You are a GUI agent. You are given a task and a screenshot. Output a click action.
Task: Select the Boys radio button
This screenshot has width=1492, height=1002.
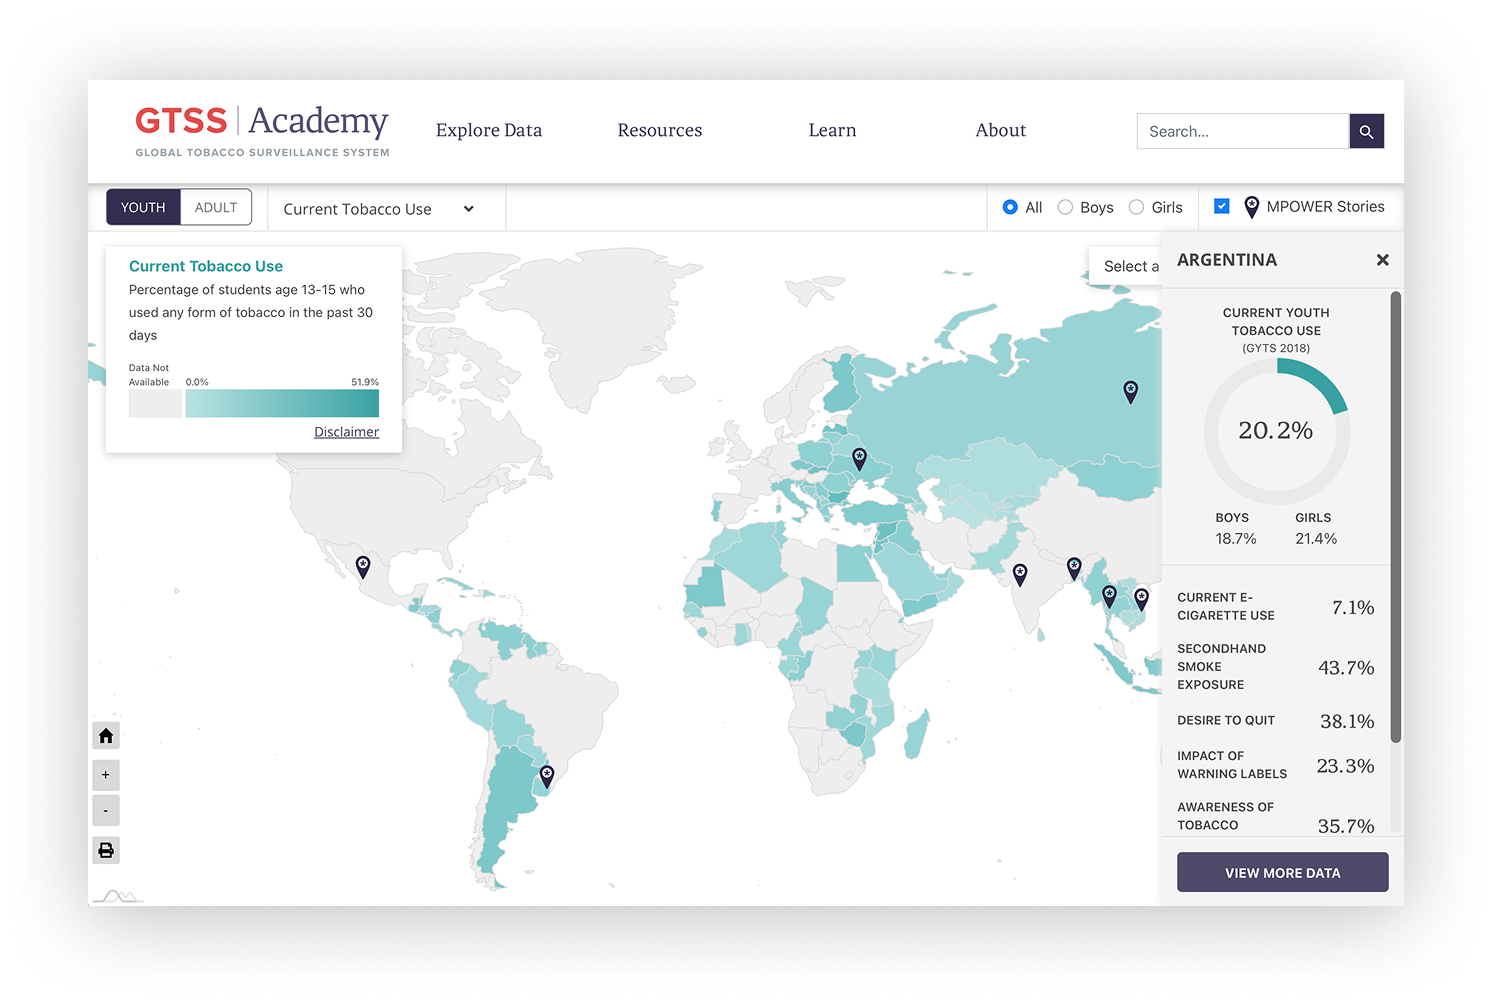[1065, 207]
